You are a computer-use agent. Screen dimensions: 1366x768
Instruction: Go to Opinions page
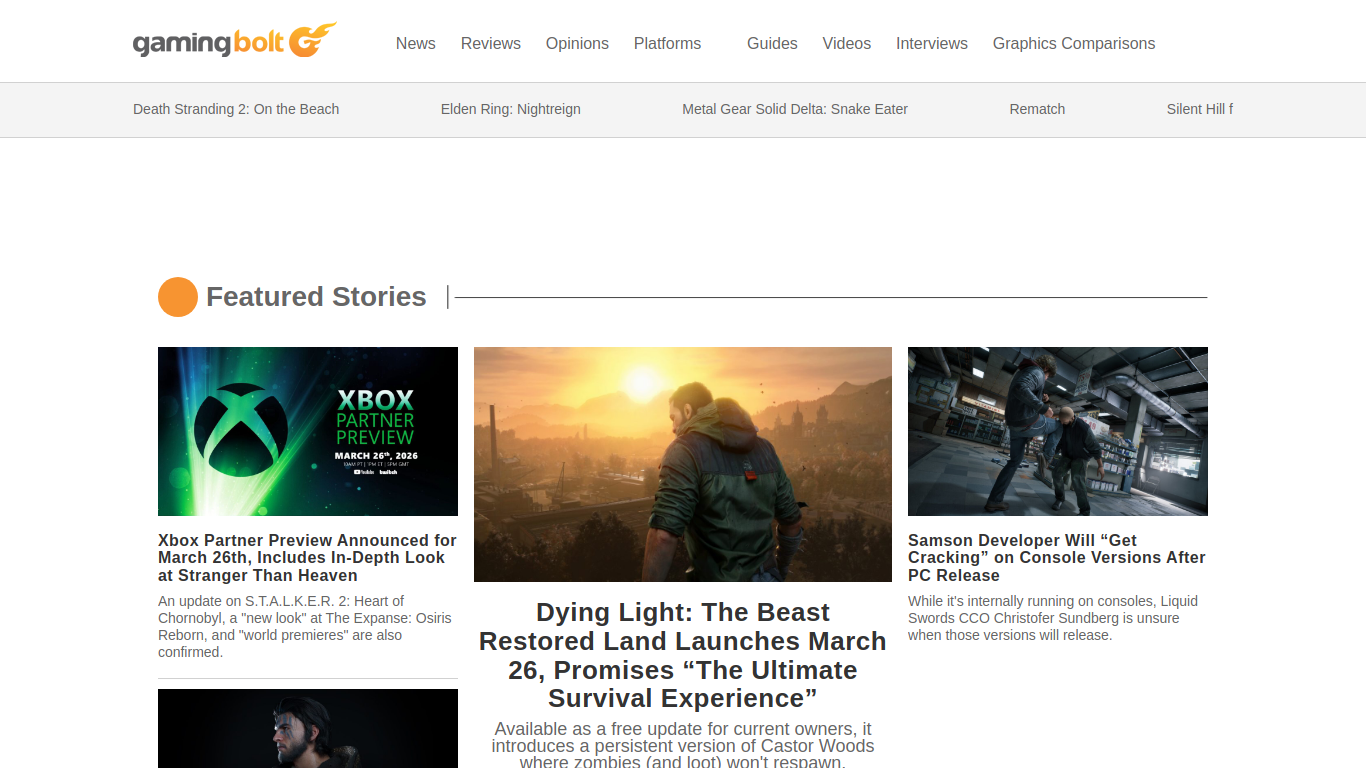coord(577,44)
